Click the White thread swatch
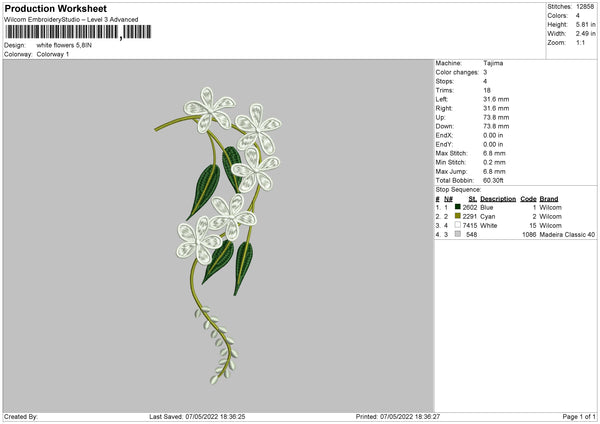 coord(458,225)
